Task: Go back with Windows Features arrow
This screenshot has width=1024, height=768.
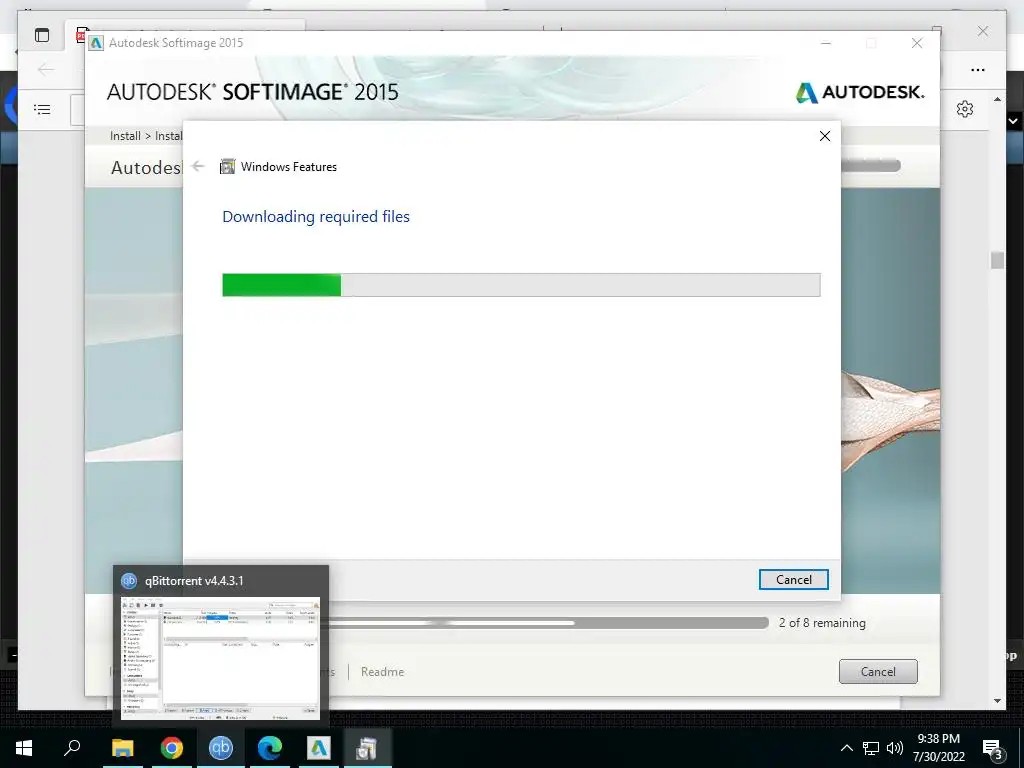Action: (198, 167)
